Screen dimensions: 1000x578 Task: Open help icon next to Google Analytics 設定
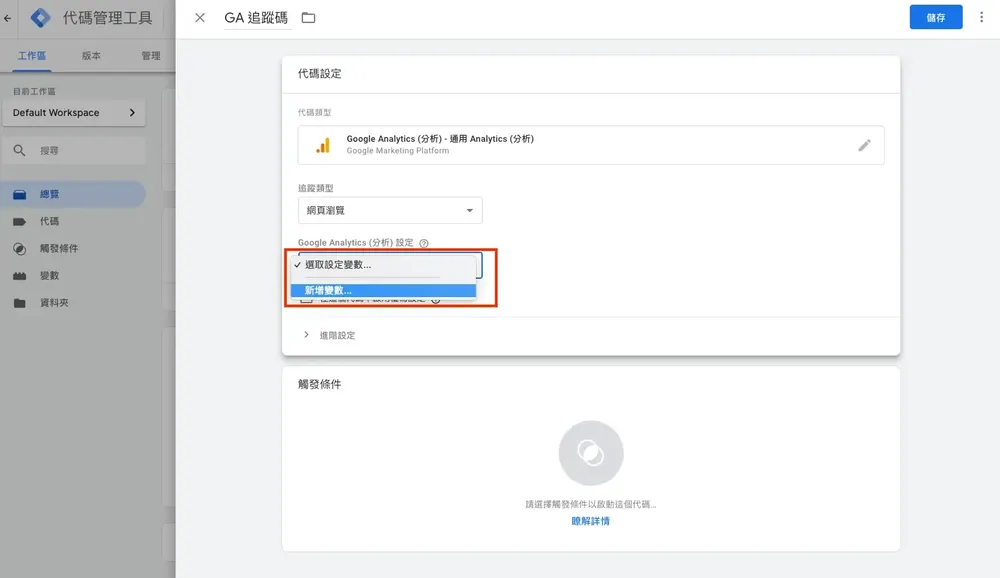424,243
